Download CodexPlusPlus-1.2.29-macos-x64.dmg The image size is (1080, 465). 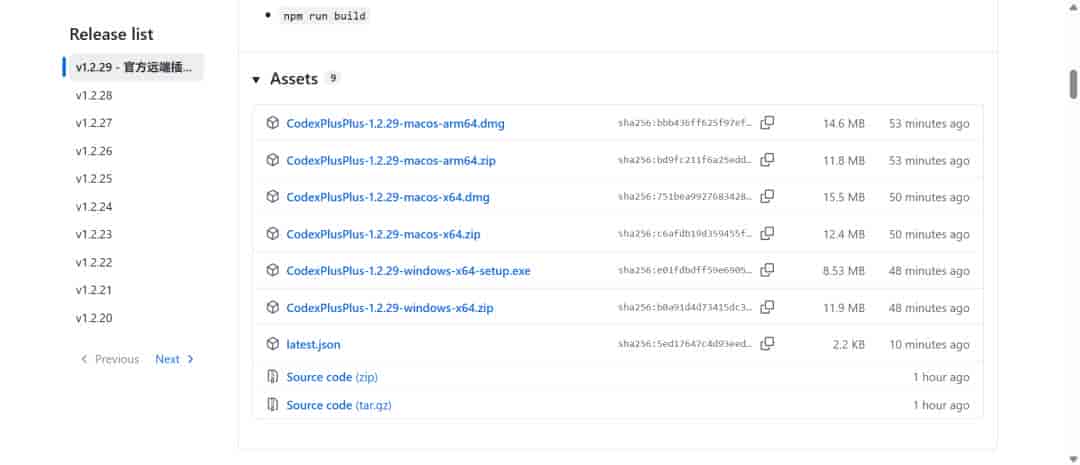(x=388, y=197)
